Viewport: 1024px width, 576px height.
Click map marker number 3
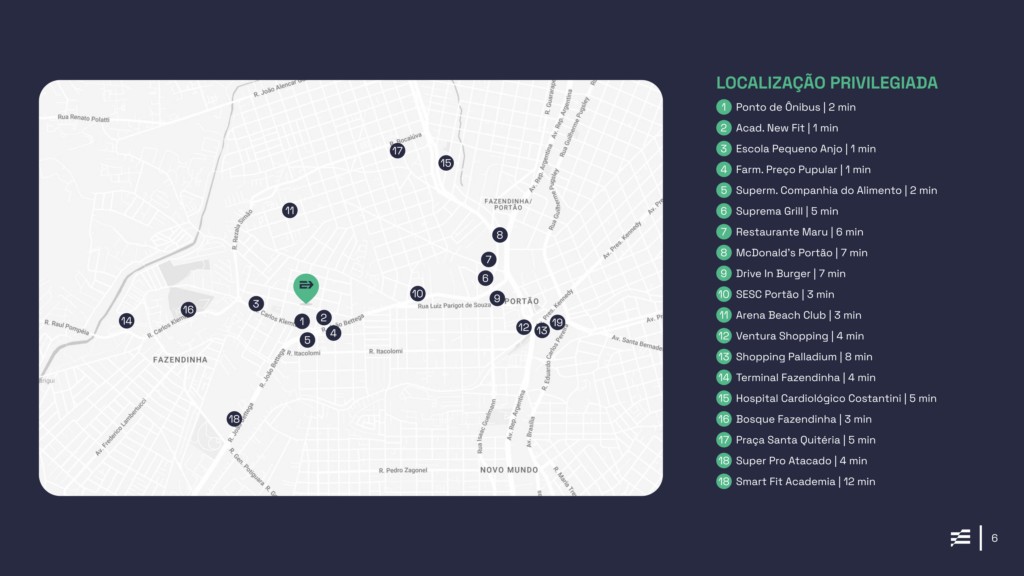(x=256, y=304)
